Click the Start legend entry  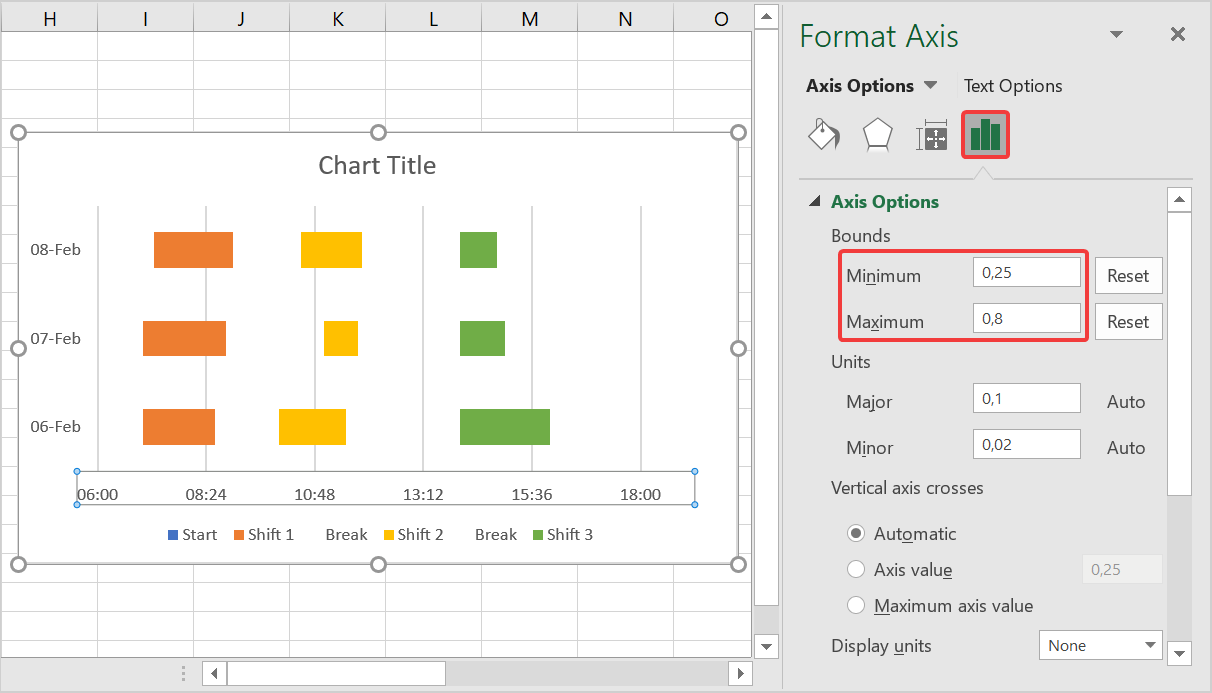click(x=192, y=535)
